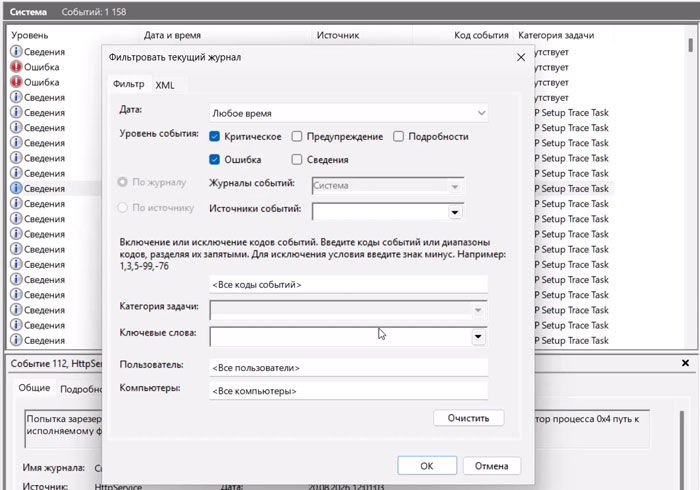Open the Дата dropdown showing Любое время
The height and width of the screenshot is (490, 700).
pos(348,113)
